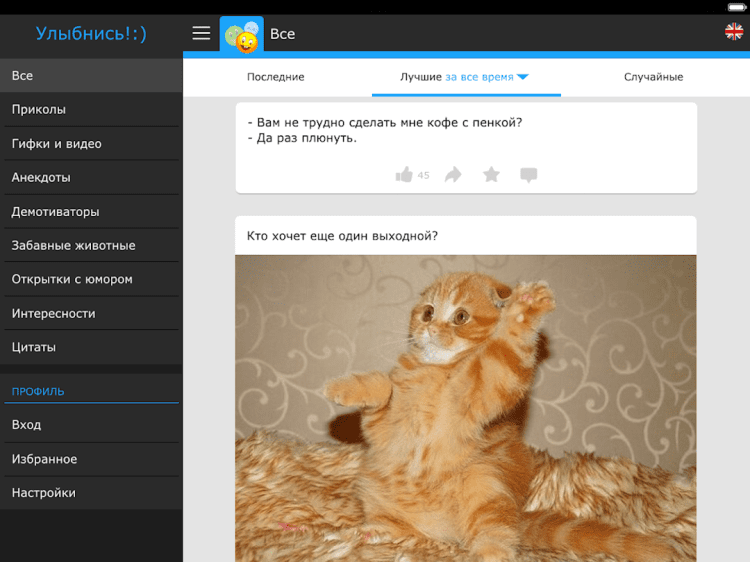Screen dimensions: 750x562
Task: Switch language via the UK flag icon
Action: [x=734, y=32]
